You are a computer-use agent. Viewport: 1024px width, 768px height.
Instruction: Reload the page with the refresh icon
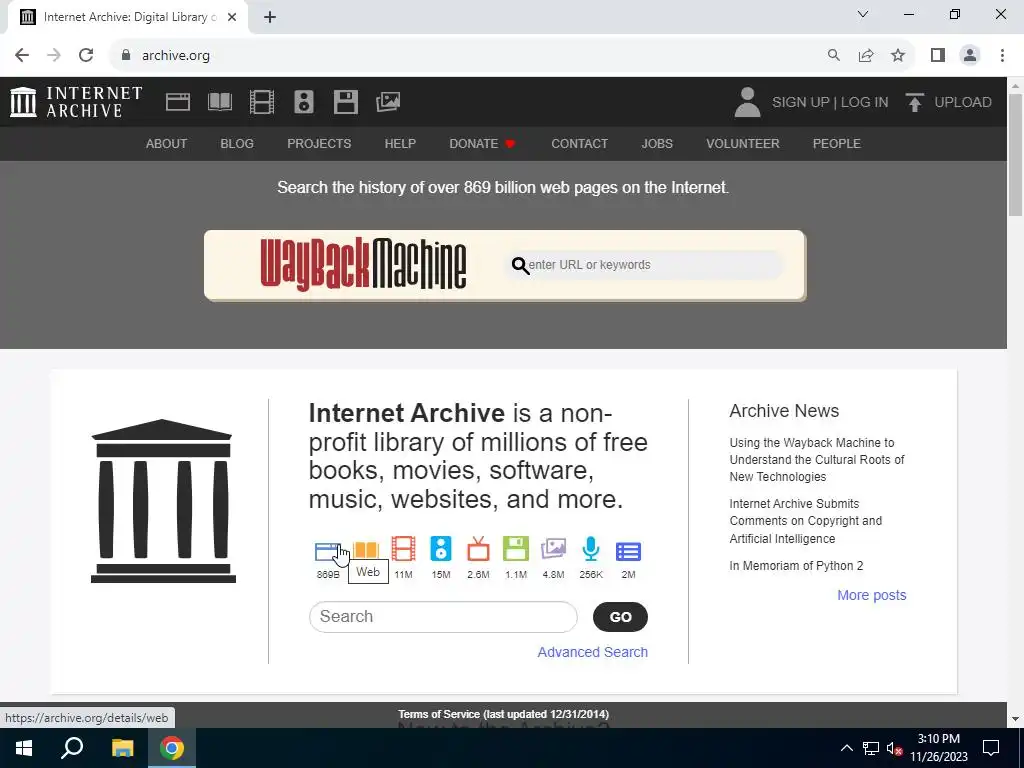[x=86, y=56]
